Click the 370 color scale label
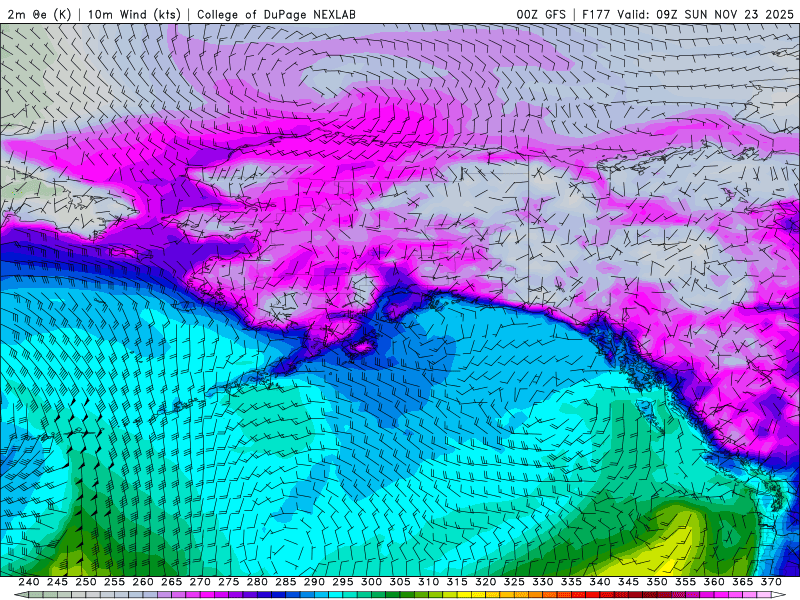This screenshot has width=800, height=600. (x=771, y=582)
